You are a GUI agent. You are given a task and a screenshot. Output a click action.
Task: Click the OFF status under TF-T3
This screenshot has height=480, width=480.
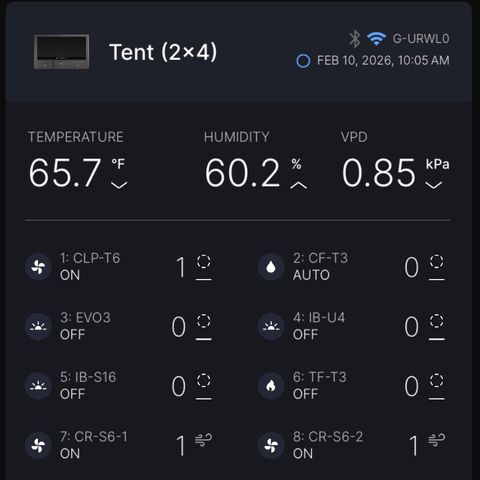tap(305, 394)
